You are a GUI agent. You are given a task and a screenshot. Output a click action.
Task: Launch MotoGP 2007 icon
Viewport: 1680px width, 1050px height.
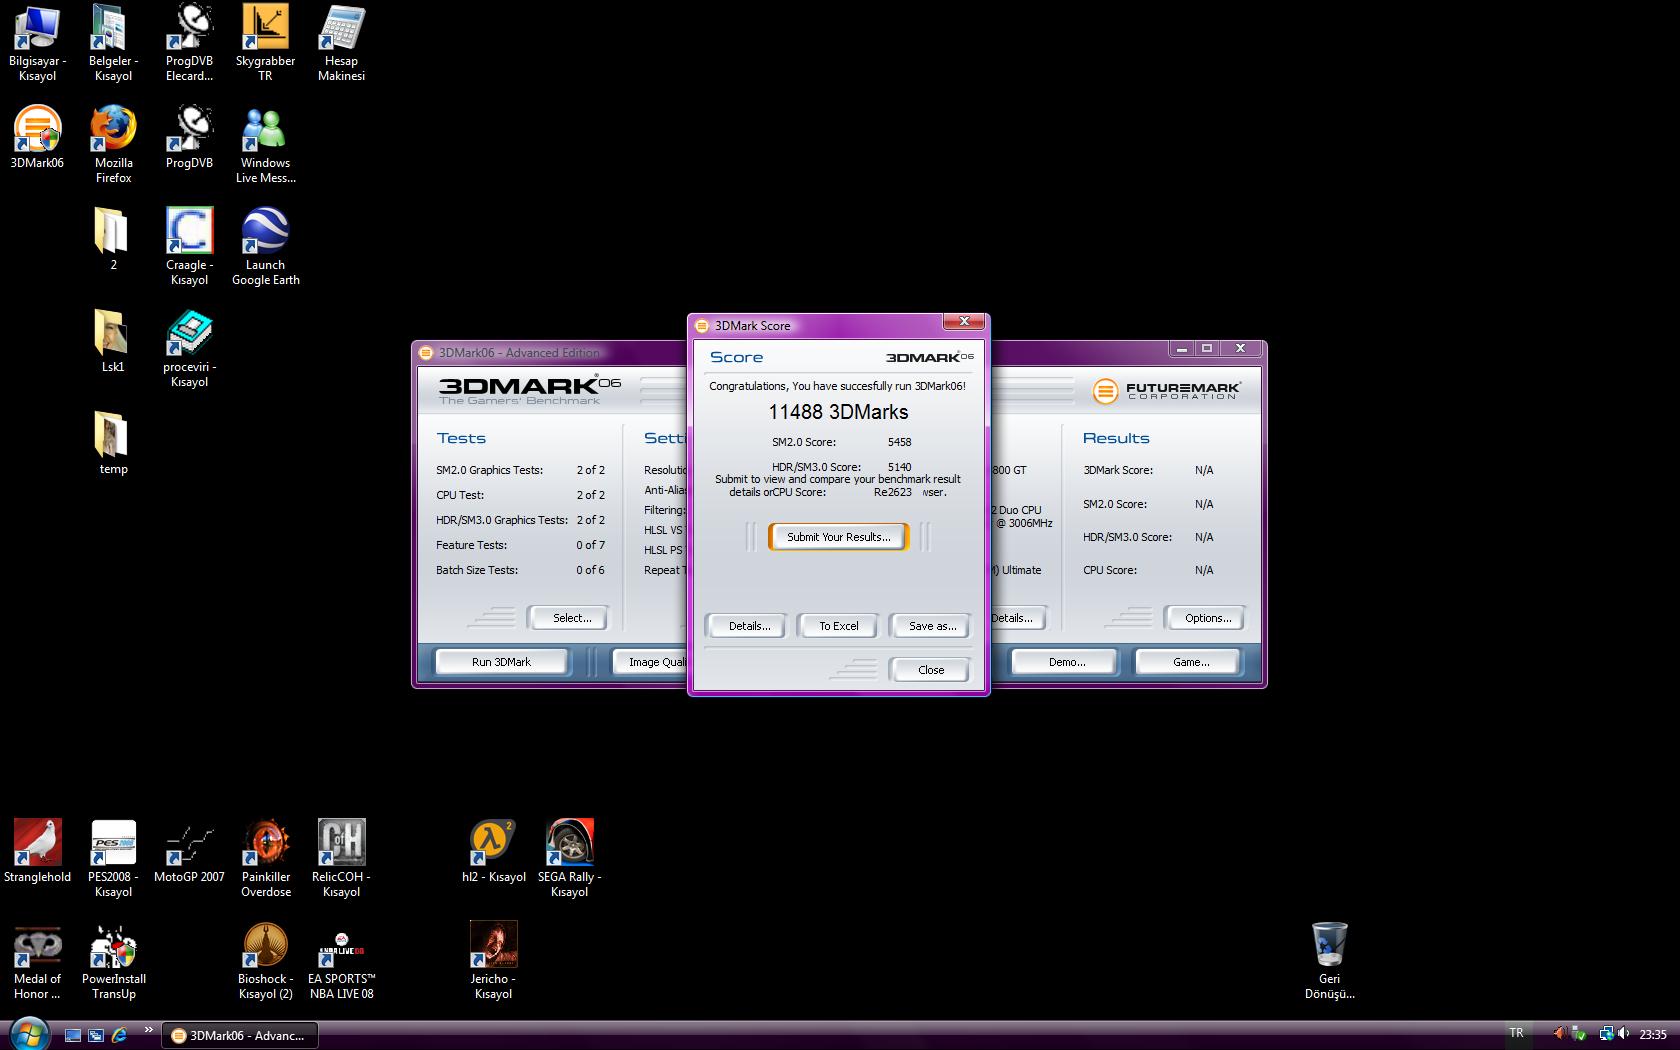point(189,851)
